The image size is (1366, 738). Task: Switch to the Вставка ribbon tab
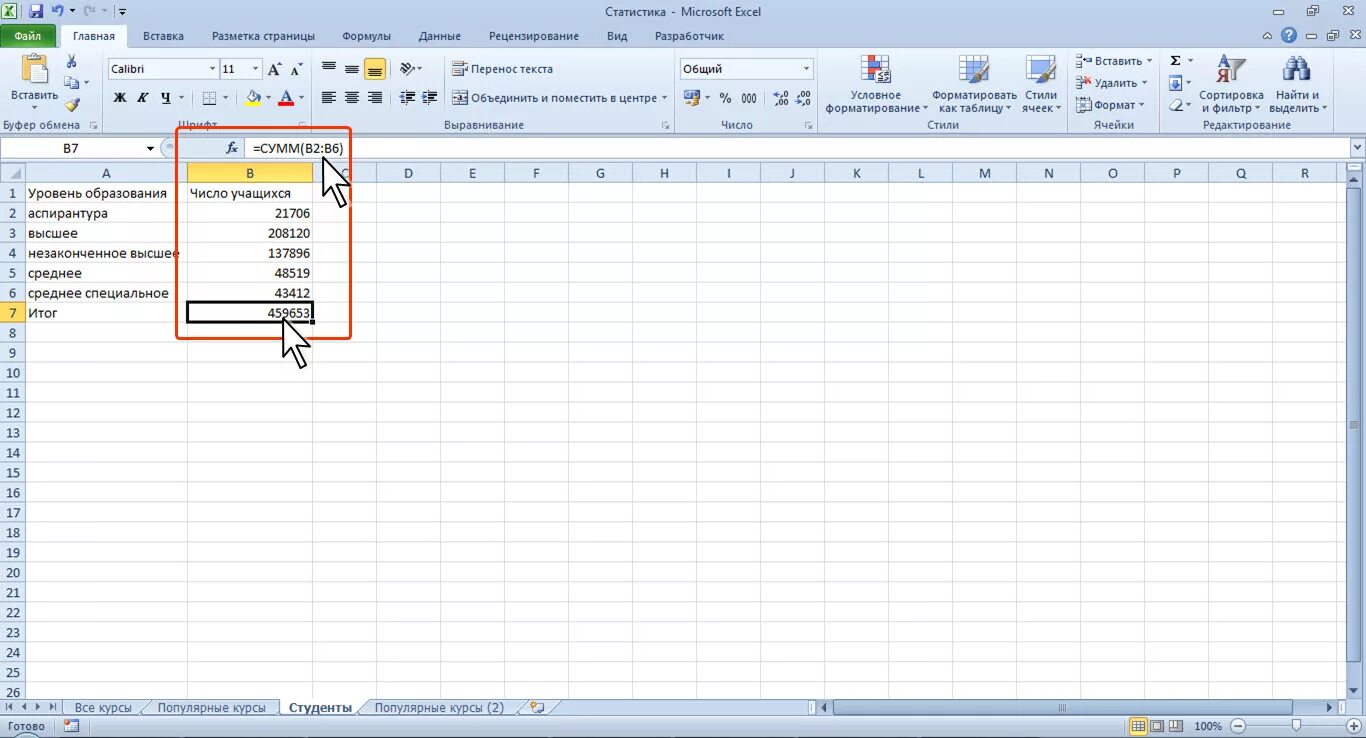(163, 36)
